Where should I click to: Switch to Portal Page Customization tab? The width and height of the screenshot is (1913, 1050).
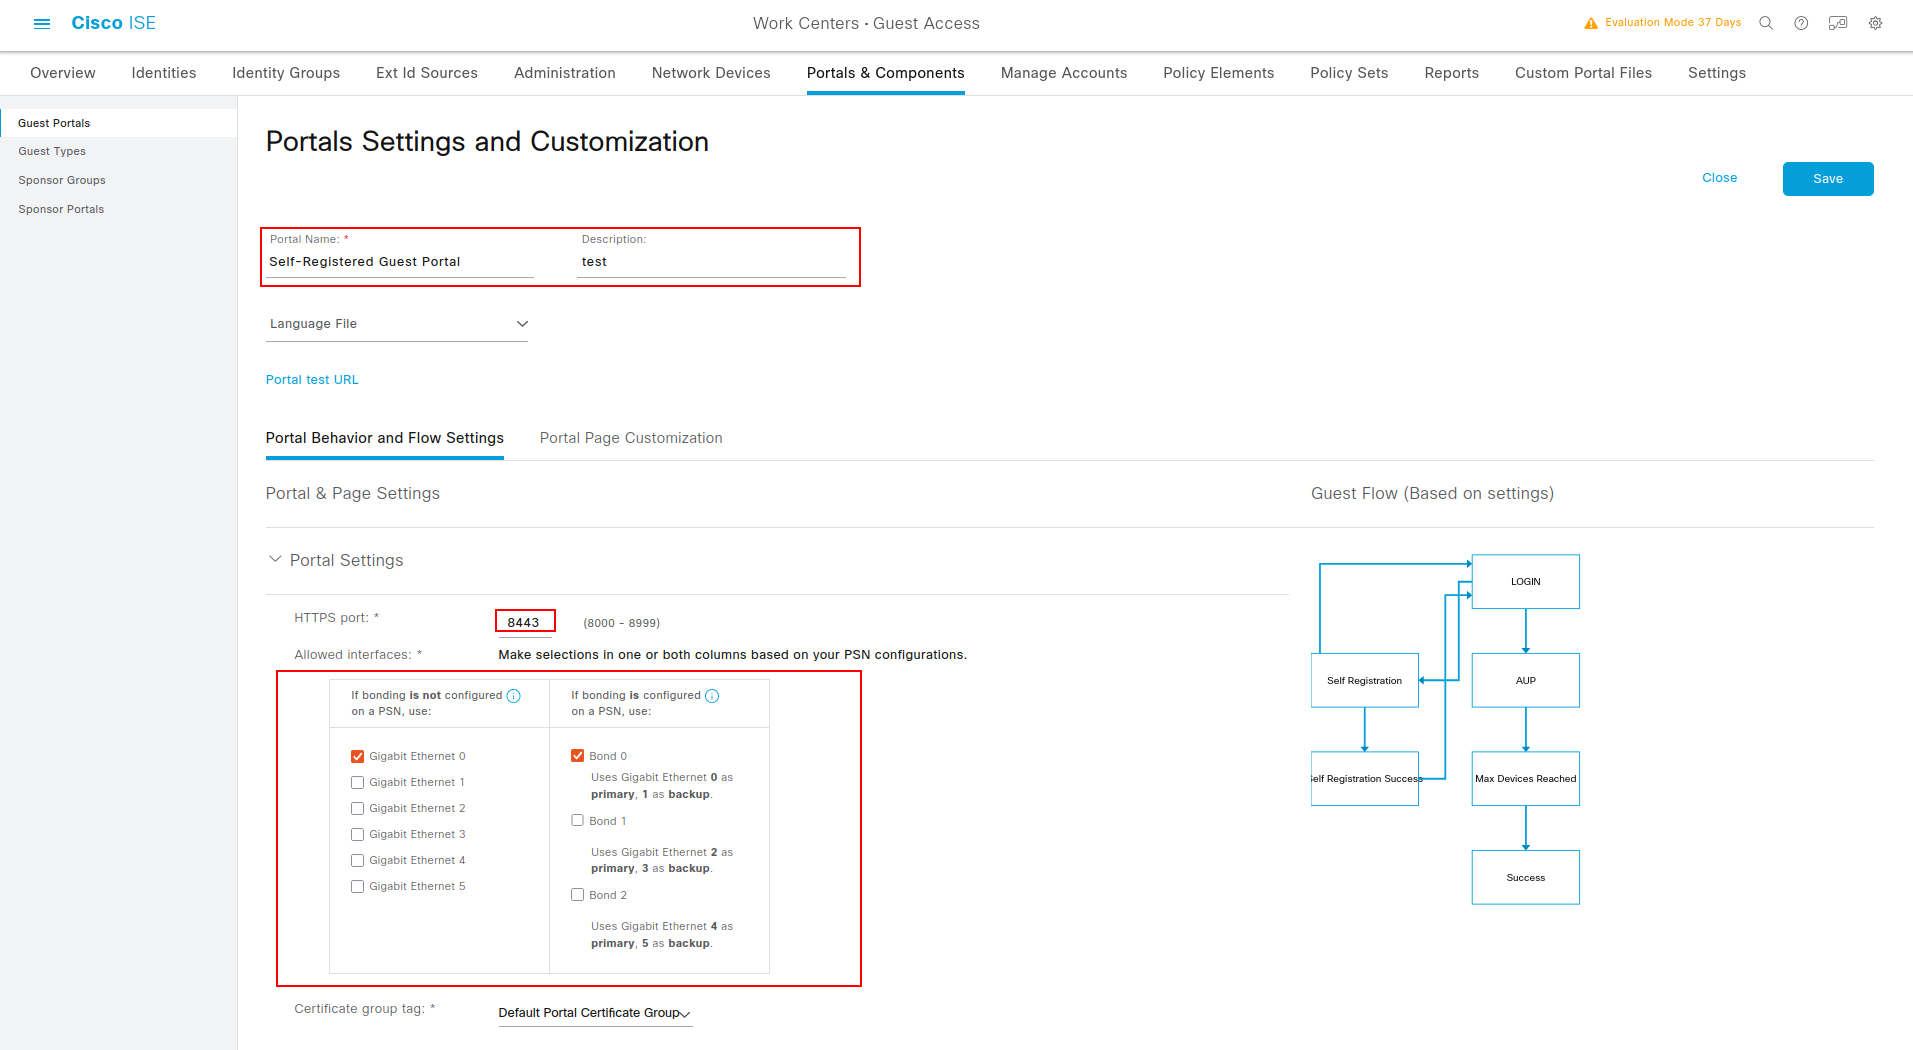[x=631, y=438]
